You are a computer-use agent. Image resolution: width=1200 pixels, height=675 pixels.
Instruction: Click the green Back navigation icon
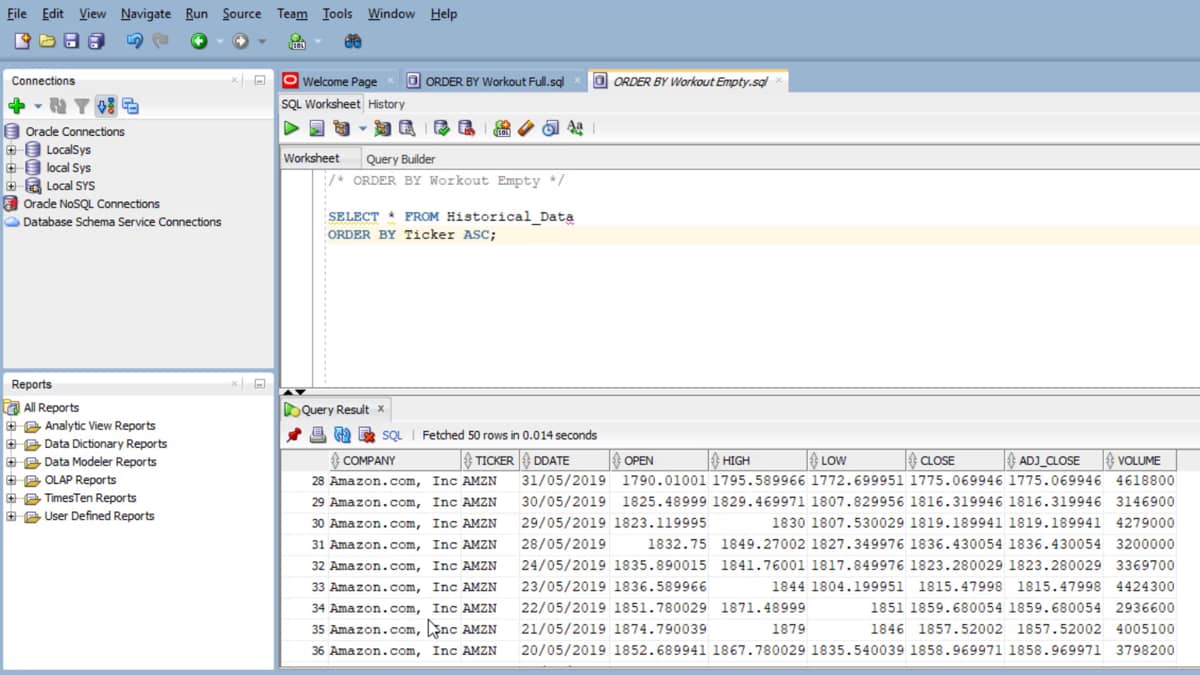(x=199, y=41)
